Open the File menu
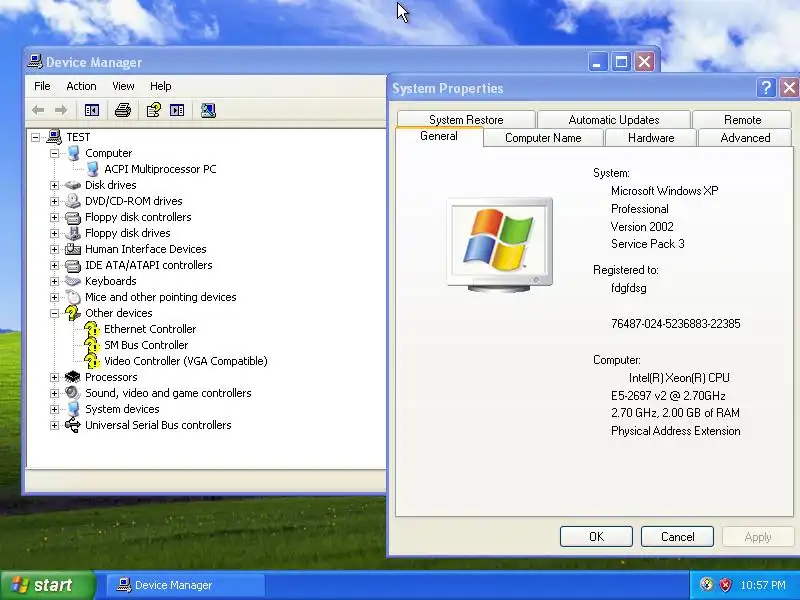The height and width of the screenshot is (600, 800). (42, 86)
